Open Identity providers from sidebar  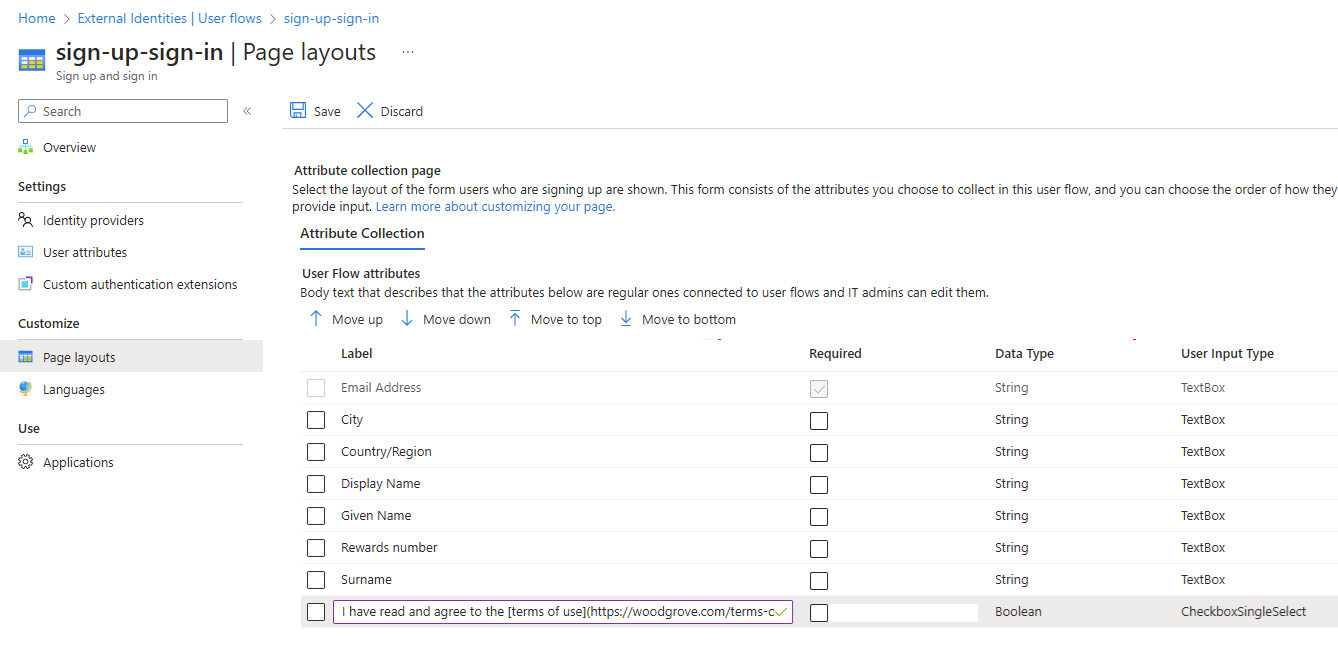tap(93, 220)
